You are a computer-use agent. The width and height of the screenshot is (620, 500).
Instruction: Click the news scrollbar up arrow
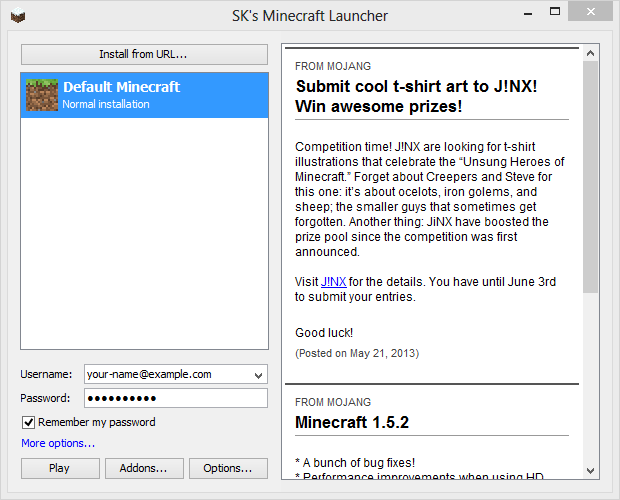coord(590,53)
